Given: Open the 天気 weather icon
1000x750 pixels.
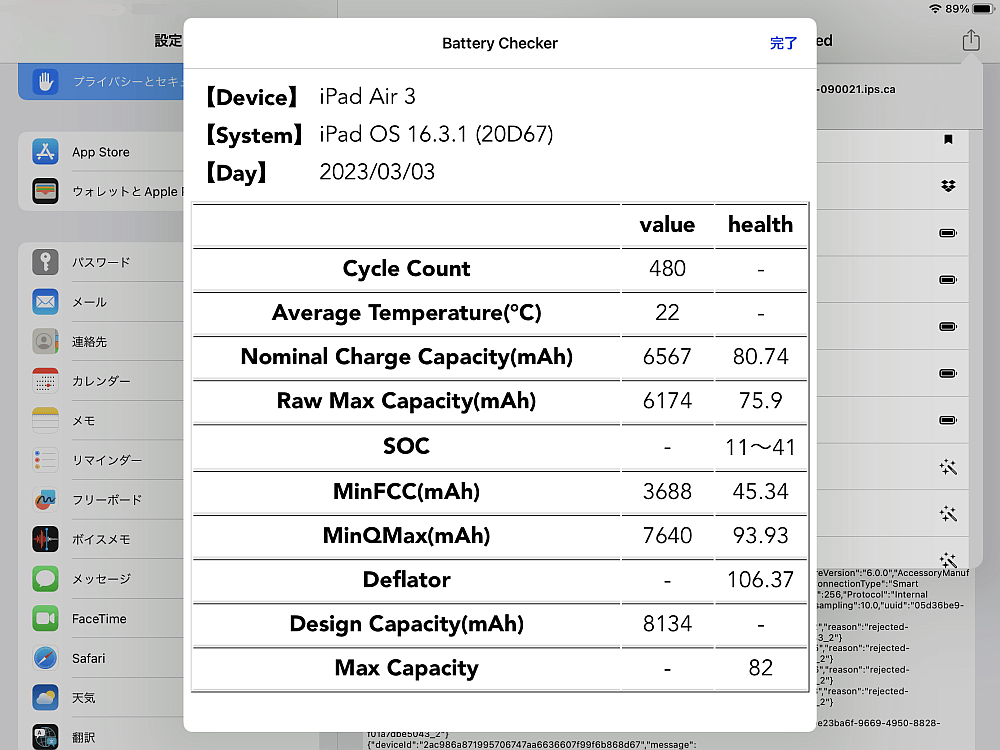Looking at the screenshot, I should click(x=45, y=697).
